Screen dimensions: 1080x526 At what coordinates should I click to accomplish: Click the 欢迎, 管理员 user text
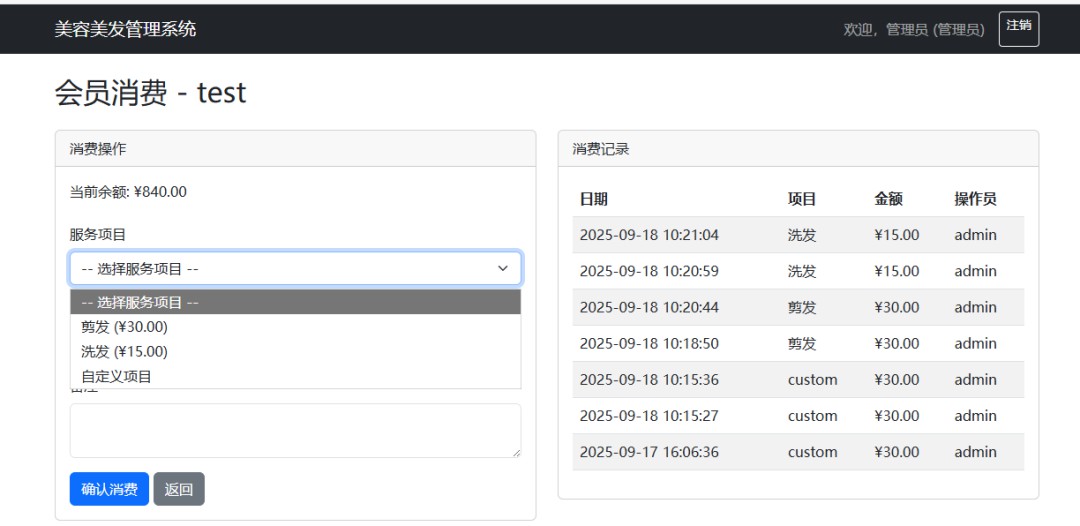(x=913, y=30)
